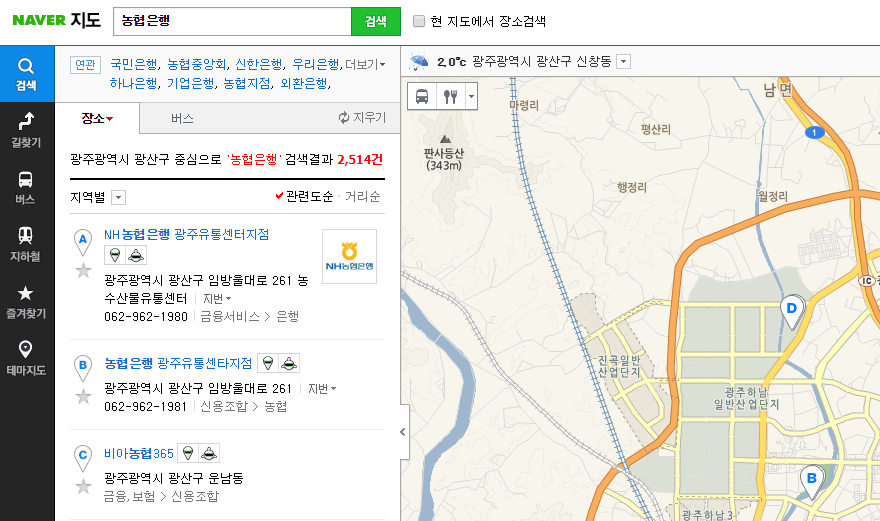Click map marker B

click(x=812, y=481)
